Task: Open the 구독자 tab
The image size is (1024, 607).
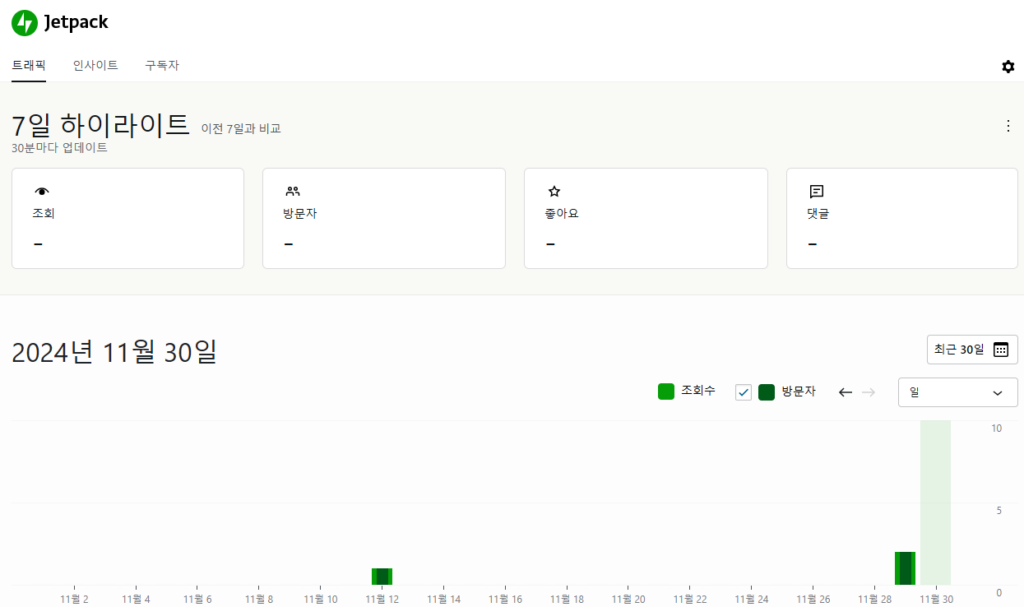Action: coord(162,65)
